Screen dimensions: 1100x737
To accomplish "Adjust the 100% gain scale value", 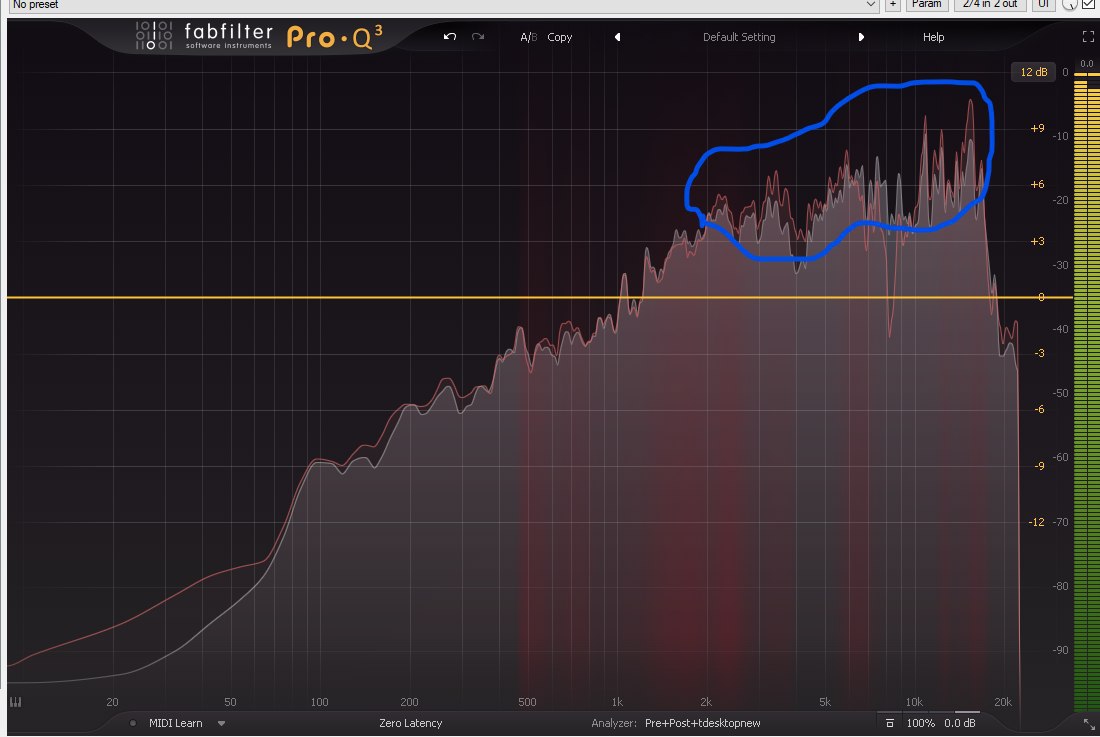I will [920, 723].
